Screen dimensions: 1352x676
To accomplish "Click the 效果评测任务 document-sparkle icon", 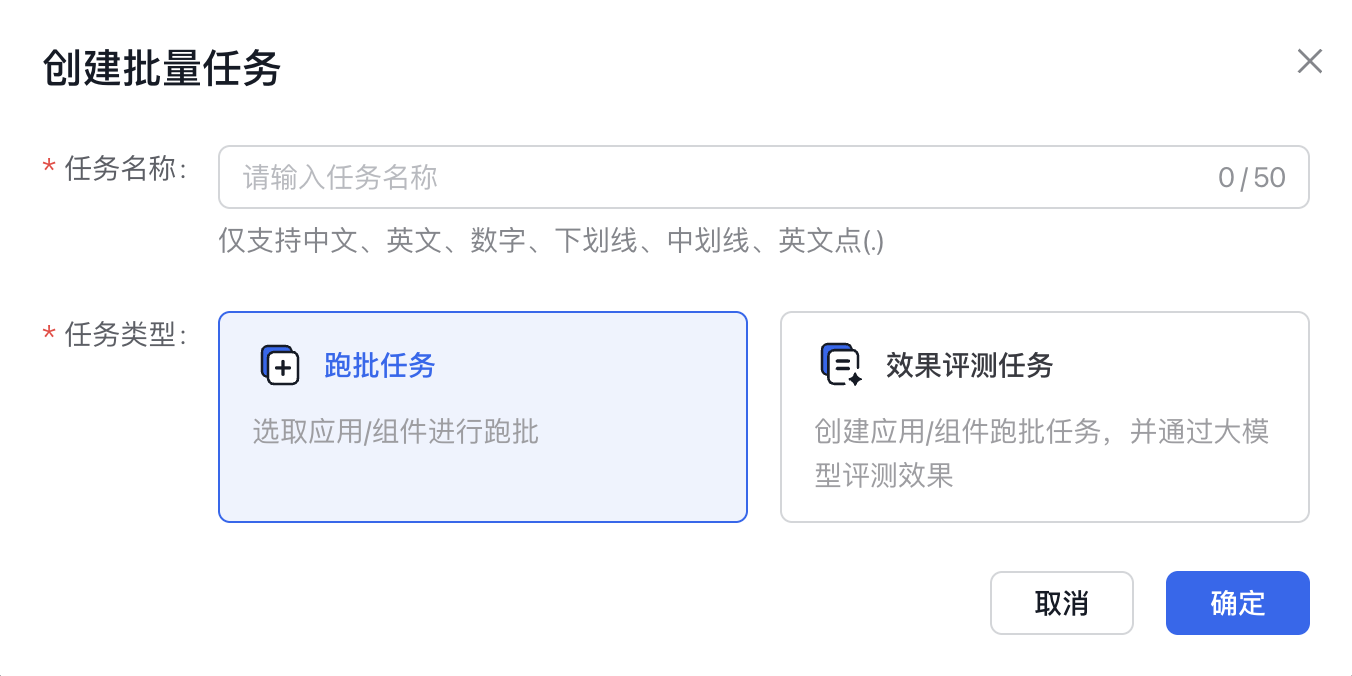I will tap(841, 366).
